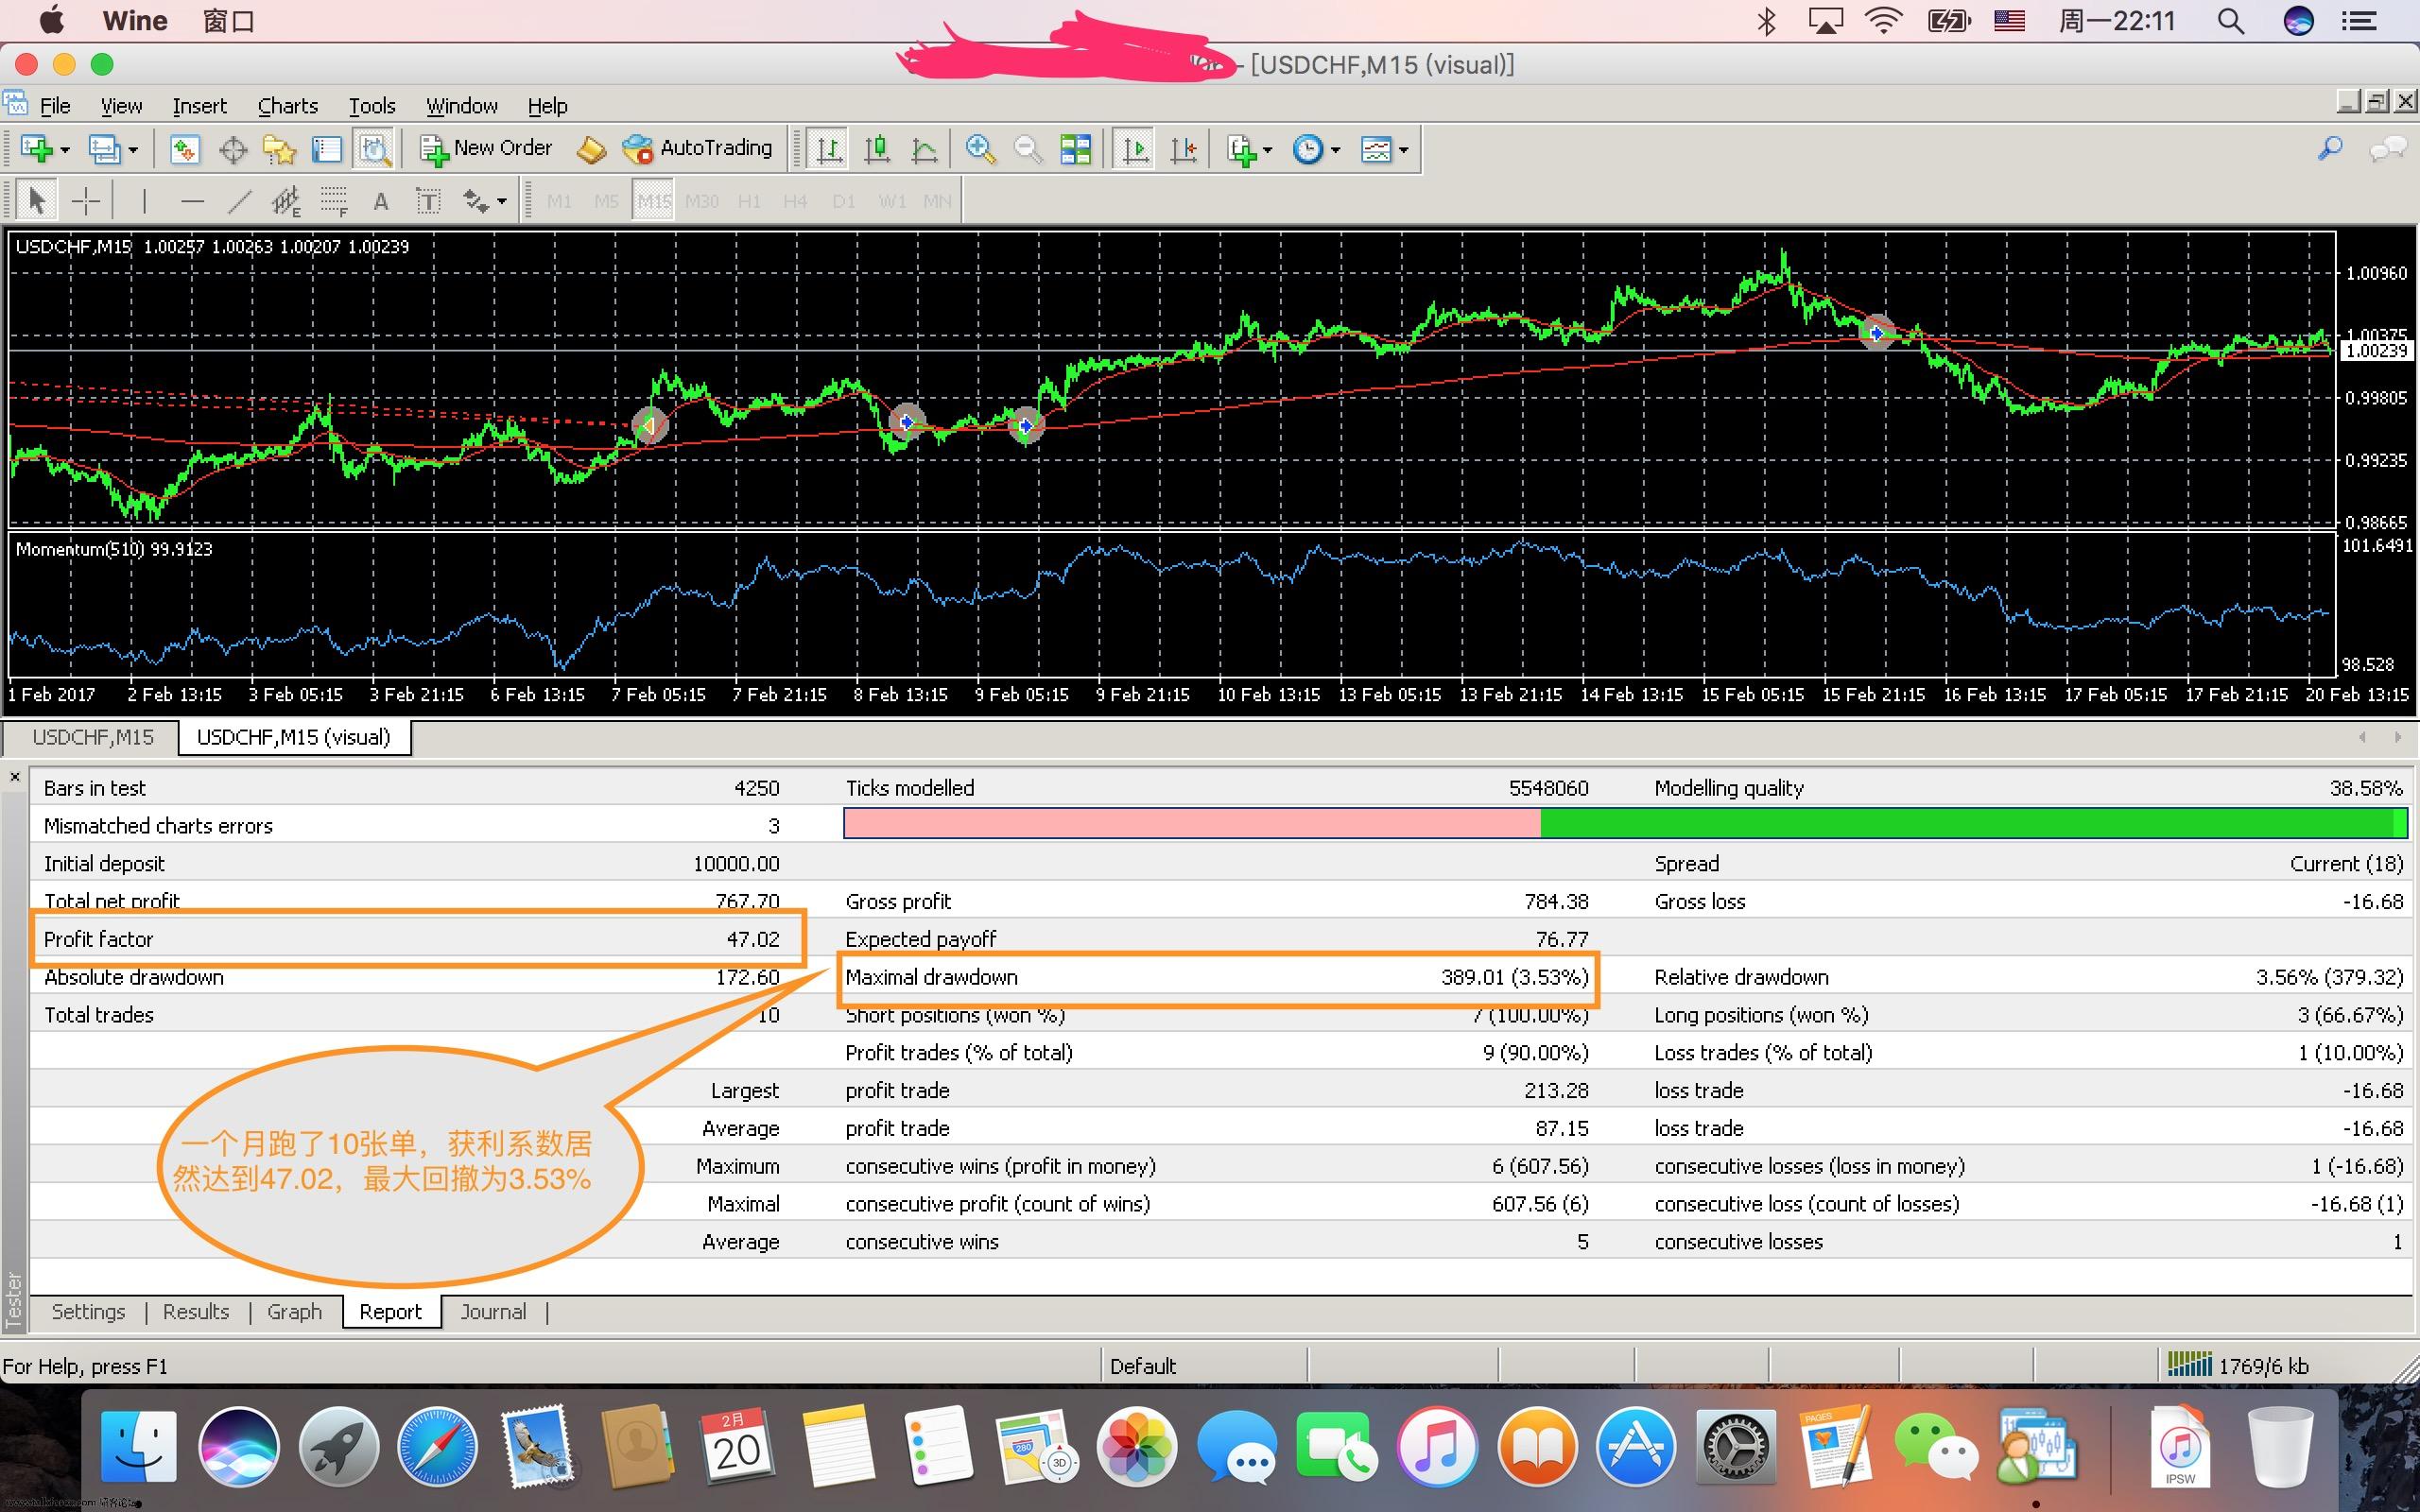This screenshot has height=1512, width=2420.
Task: Open the File menu
Action: (54, 105)
